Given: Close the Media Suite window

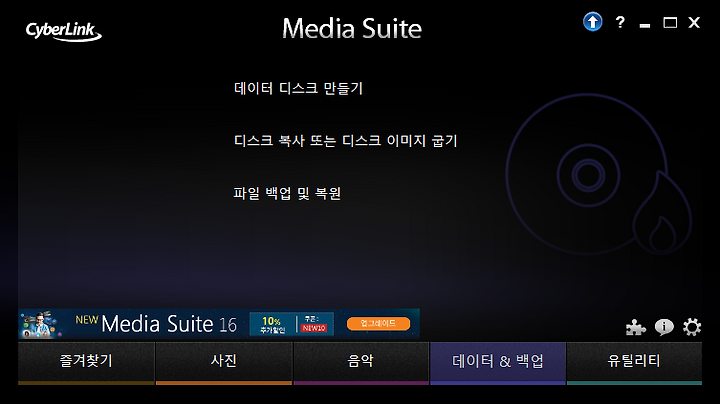Looking at the screenshot, I should click(x=694, y=22).
